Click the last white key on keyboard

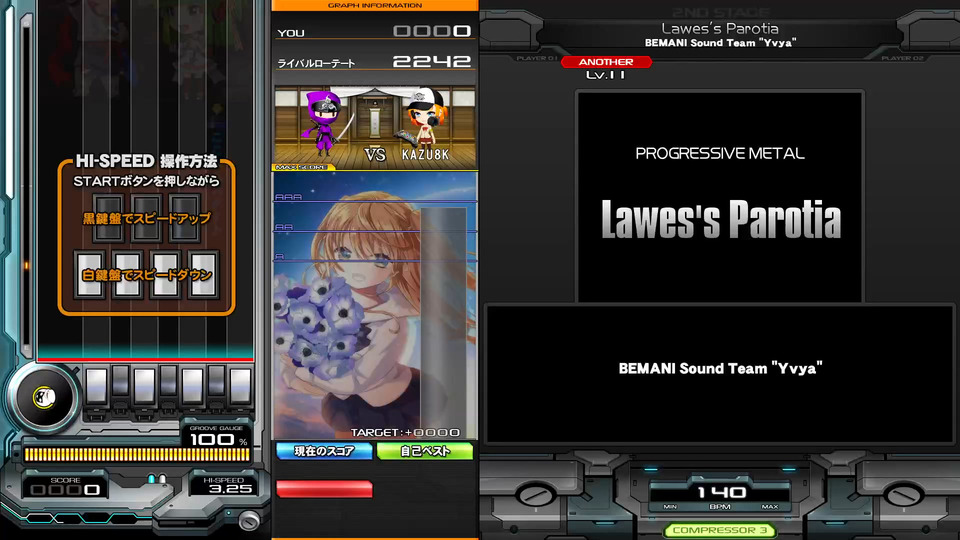[x=240, y=386]
